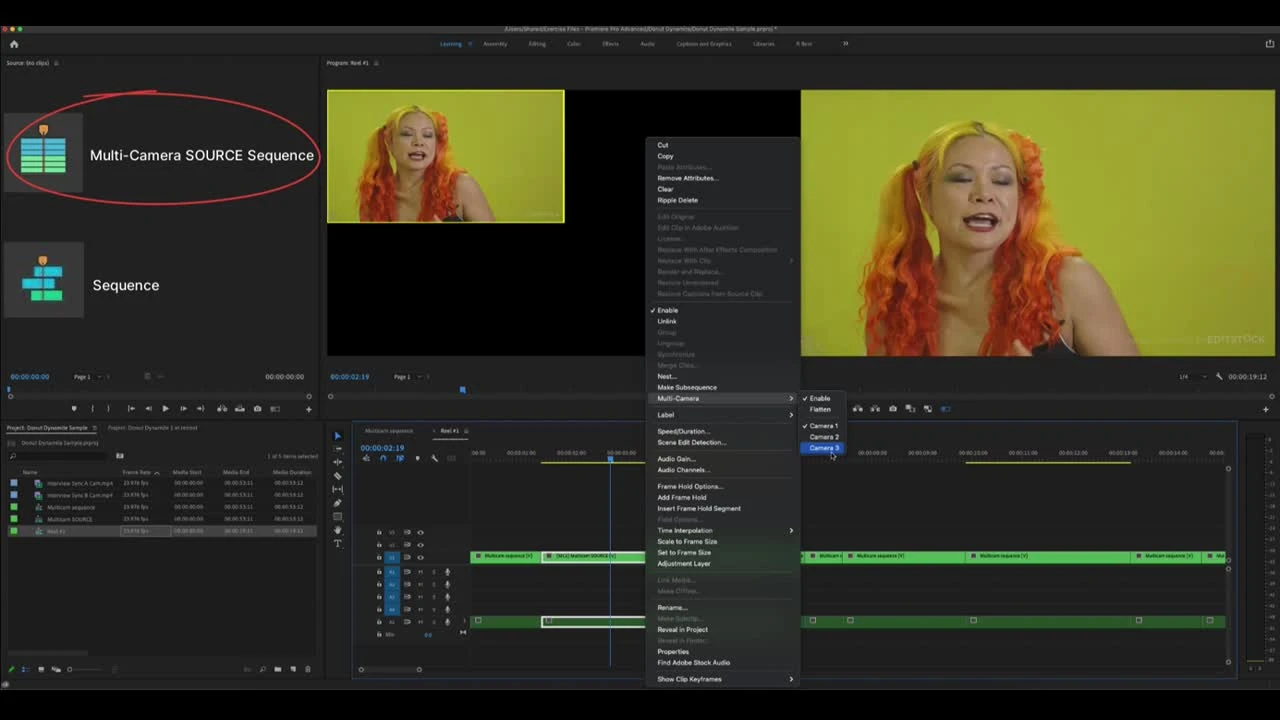This screenshot has height=720, width=1280.
Task: Switch to the Multicam sequence timeline tab
Action: coord(389,431)
